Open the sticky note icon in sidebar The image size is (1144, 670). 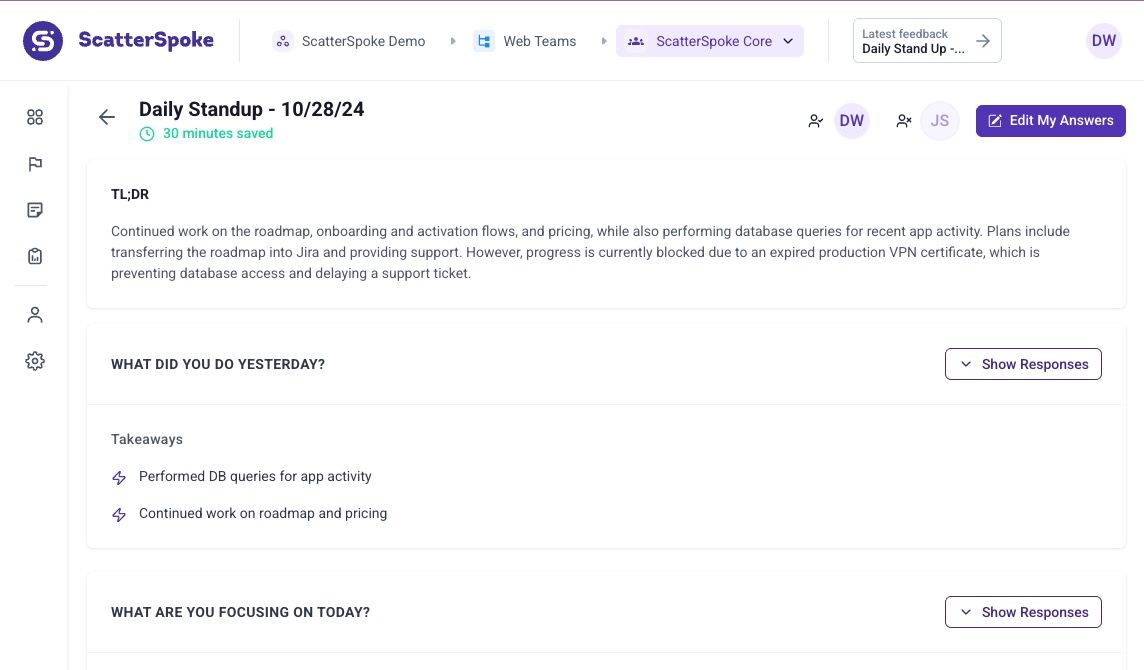(35, 210)
